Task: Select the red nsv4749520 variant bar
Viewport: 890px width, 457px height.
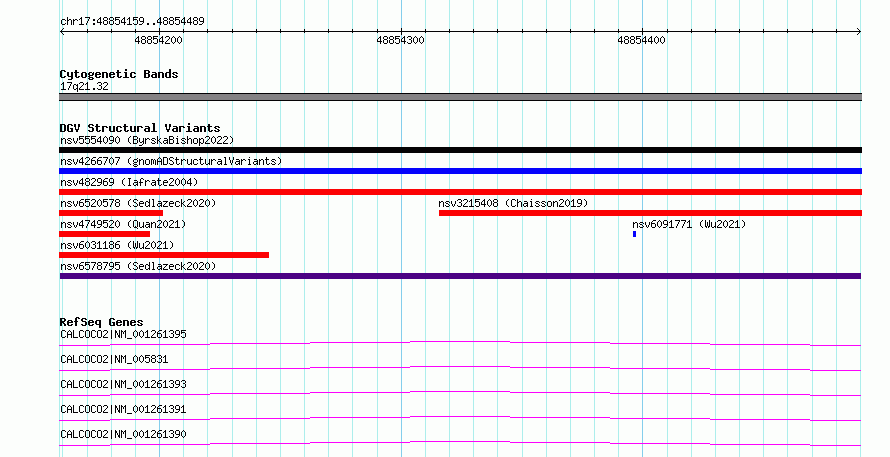Action: point(104,234)
